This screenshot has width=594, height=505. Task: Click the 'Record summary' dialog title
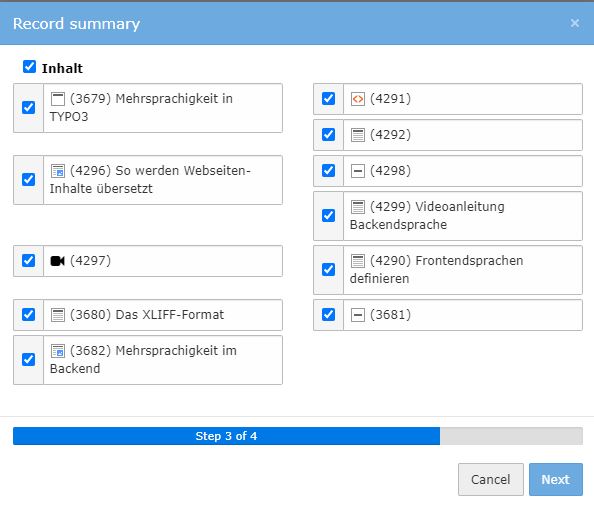(x=77, y=23)
